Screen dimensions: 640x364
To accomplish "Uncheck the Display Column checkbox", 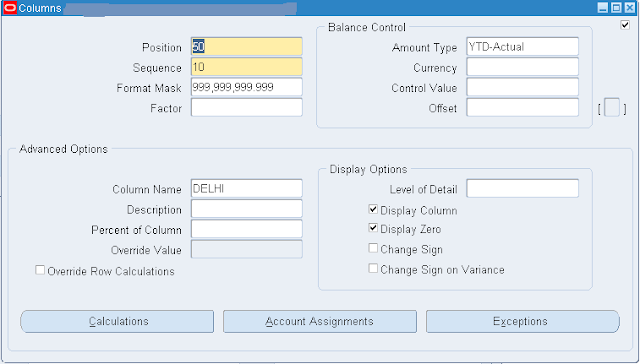I will [373, 209].
